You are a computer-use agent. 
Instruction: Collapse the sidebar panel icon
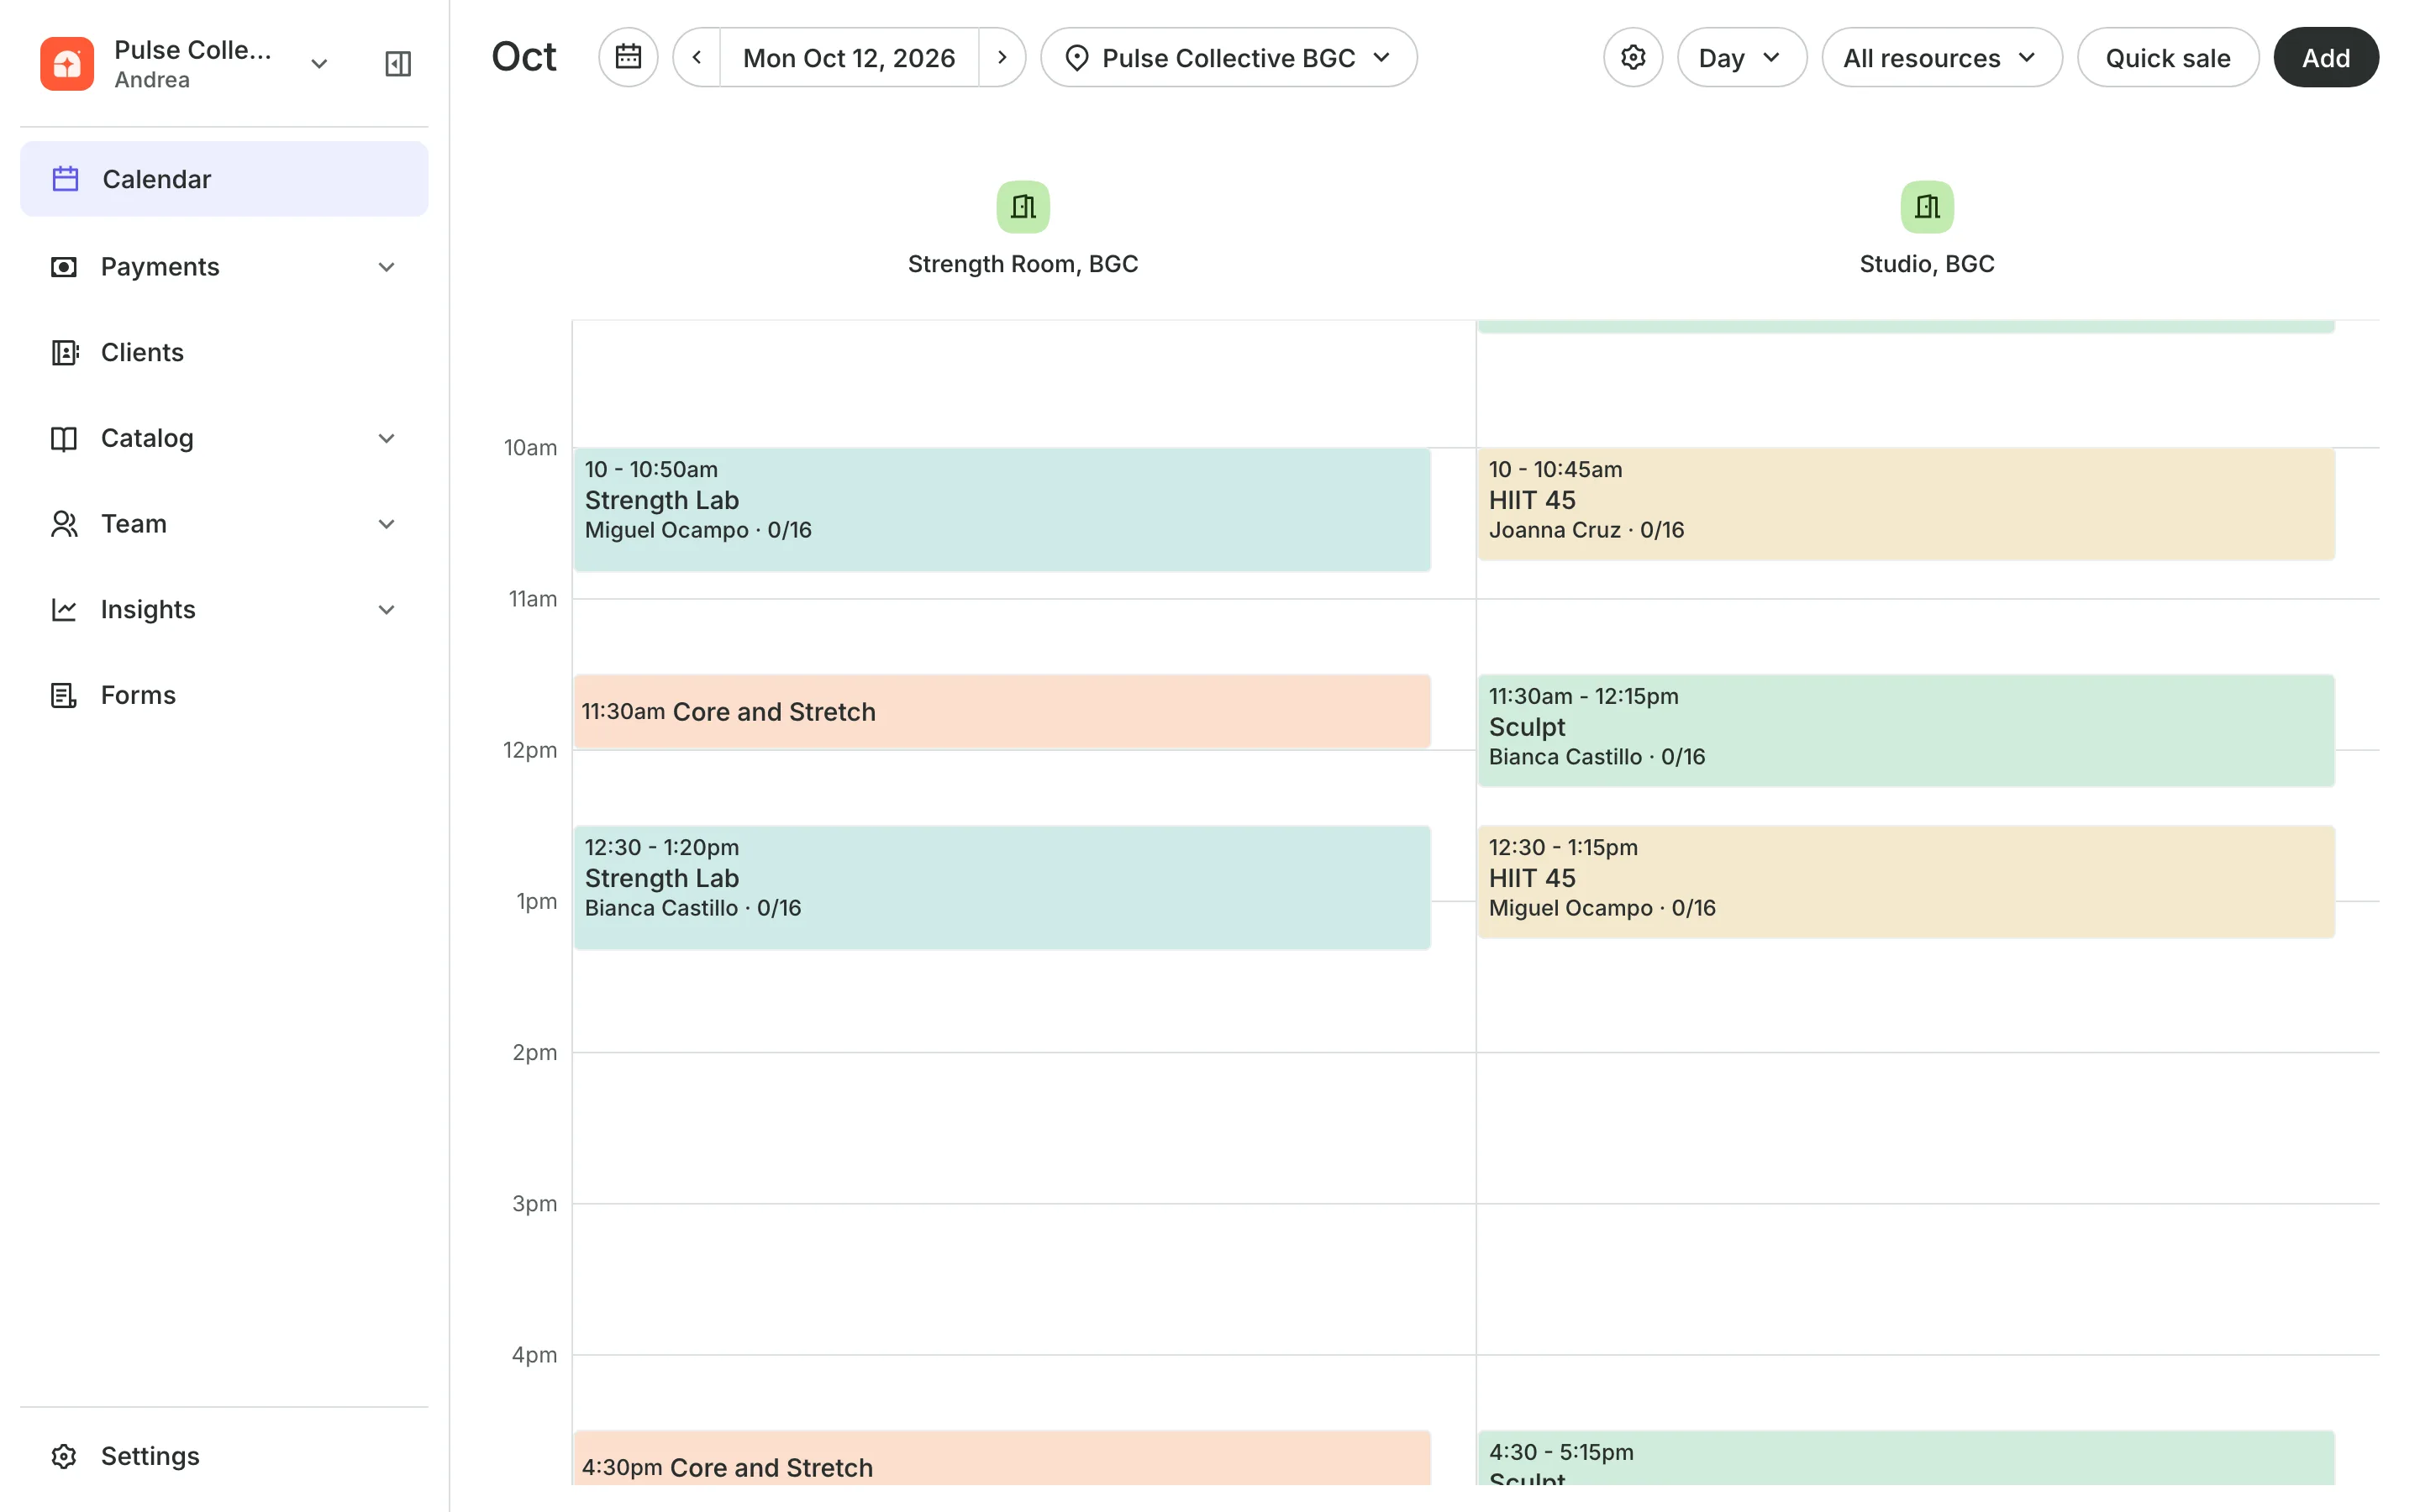coord(398,64)
